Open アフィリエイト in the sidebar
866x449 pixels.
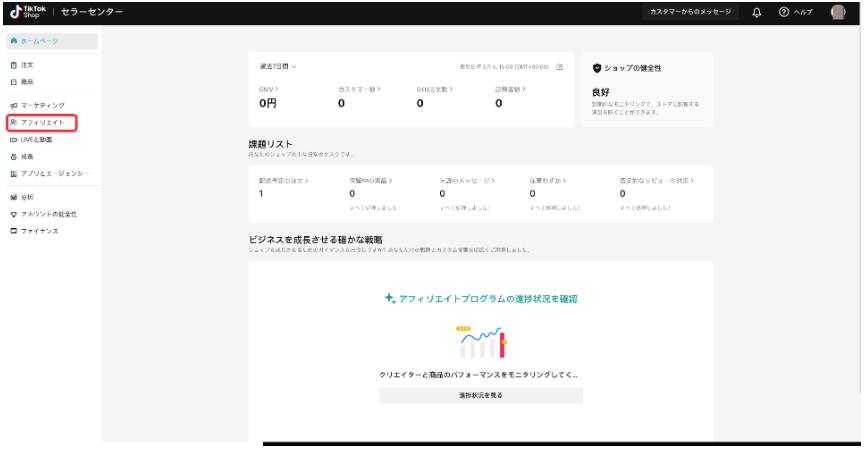click(43, 123)
